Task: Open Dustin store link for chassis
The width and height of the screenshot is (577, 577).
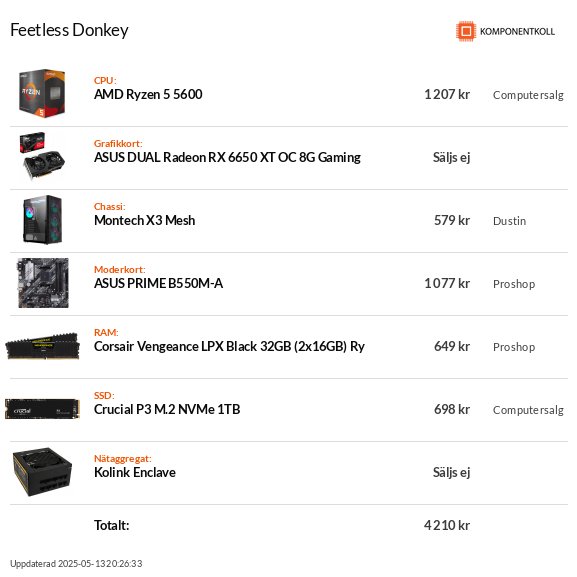Action: coord(509,221)
